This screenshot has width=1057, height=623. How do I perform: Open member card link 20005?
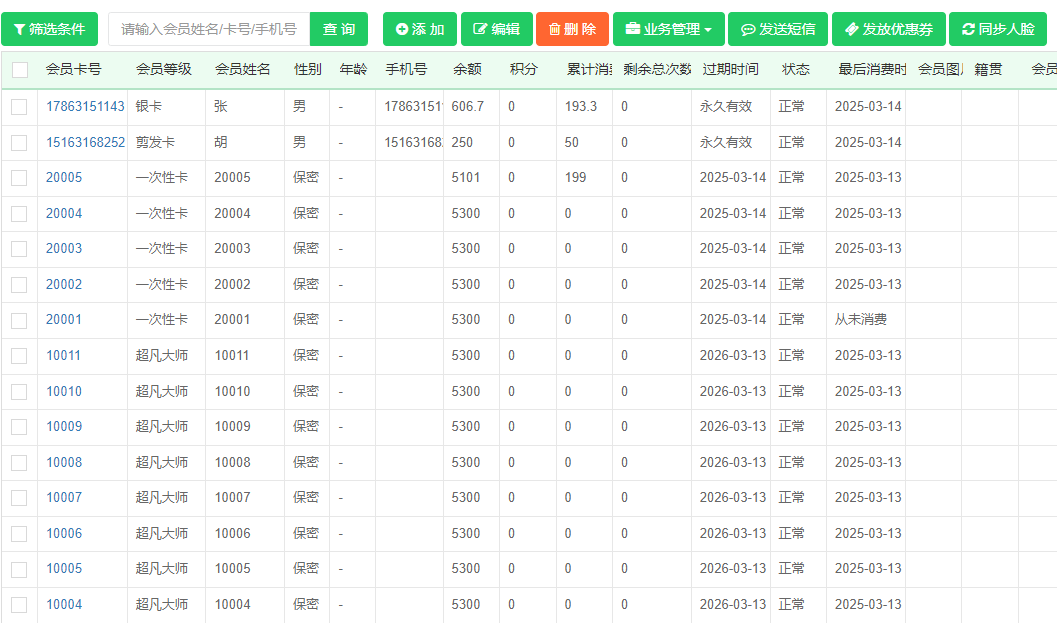64,177
